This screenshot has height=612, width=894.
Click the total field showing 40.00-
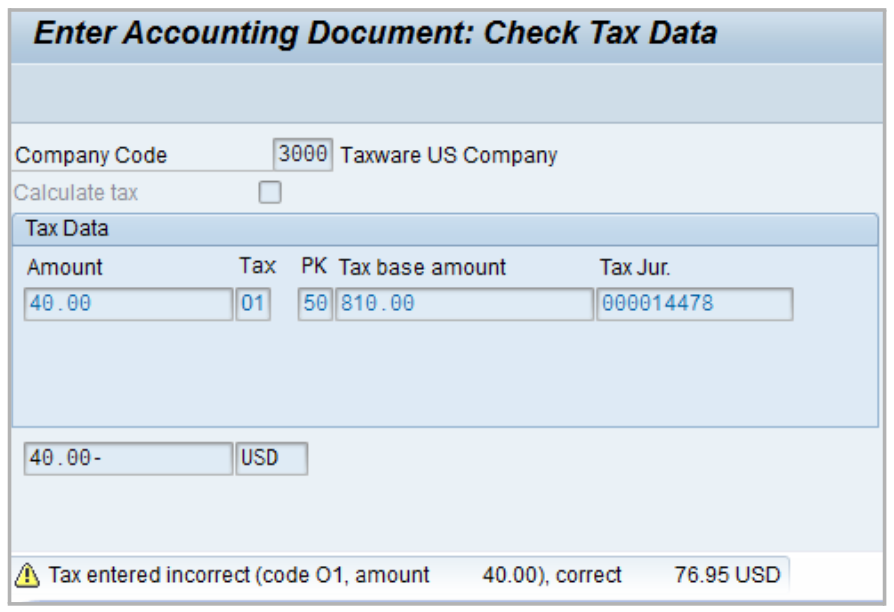tap(128, 459)
